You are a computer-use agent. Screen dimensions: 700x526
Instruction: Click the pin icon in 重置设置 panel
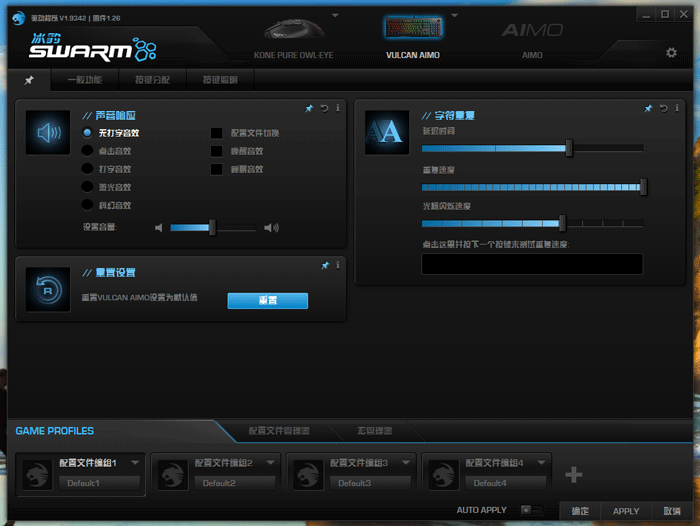coord(325,265)
